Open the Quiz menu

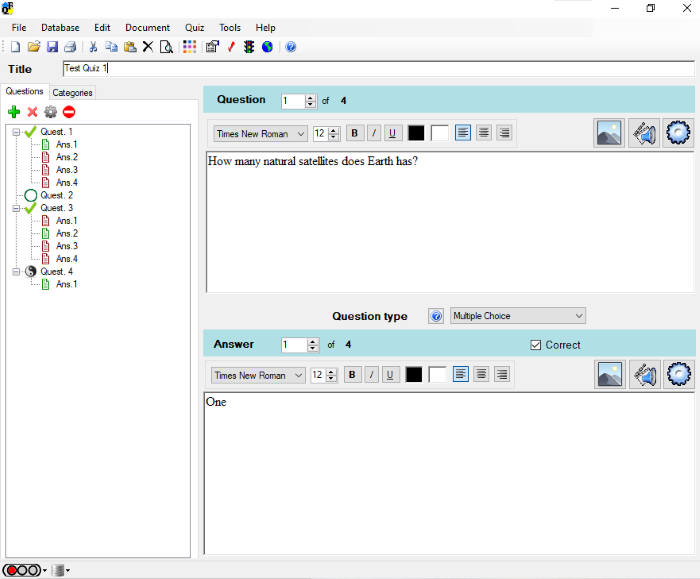pos(195,28)
